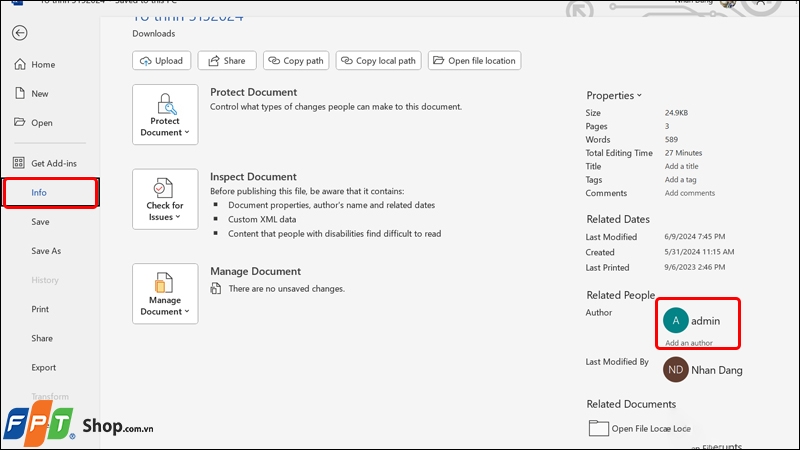Open the Get Add-ins grid icon
The width and height of the screenshot is (800, 450).
click(18, 163)
